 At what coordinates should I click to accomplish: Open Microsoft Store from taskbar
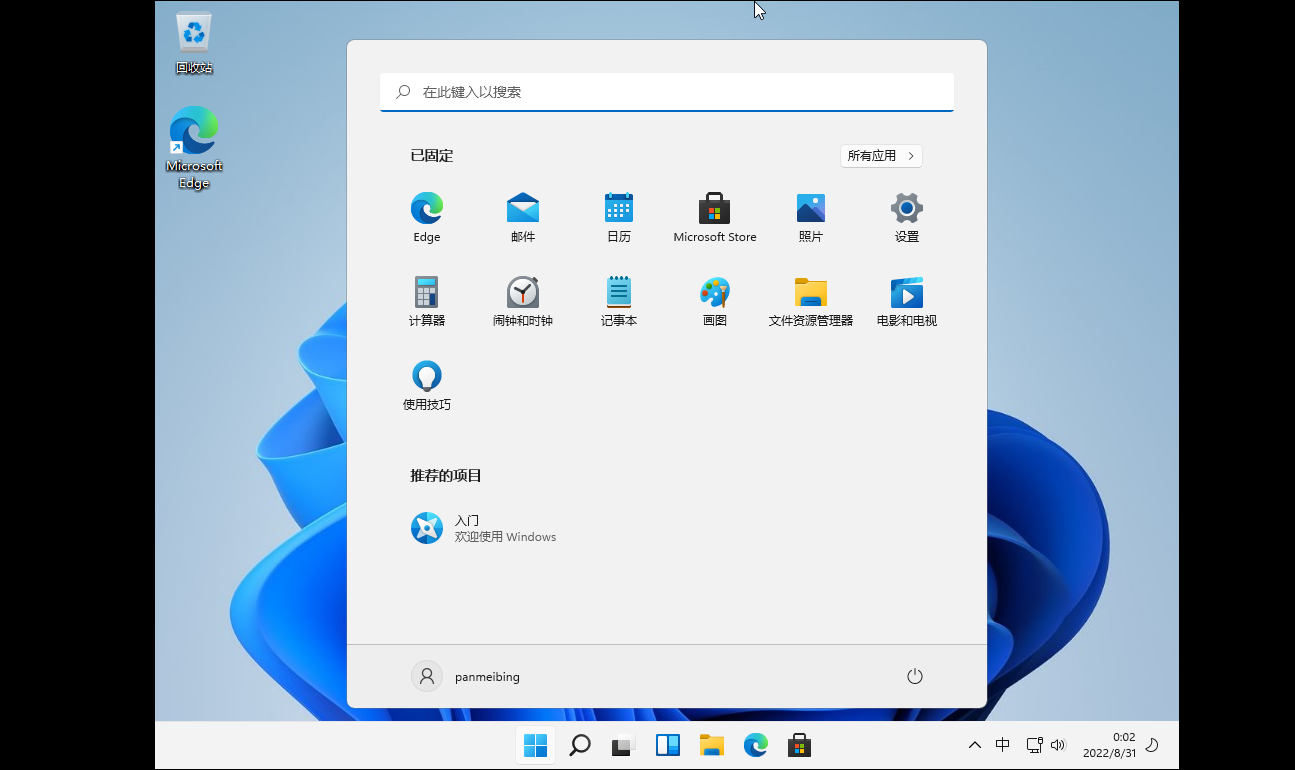point(799,745)
